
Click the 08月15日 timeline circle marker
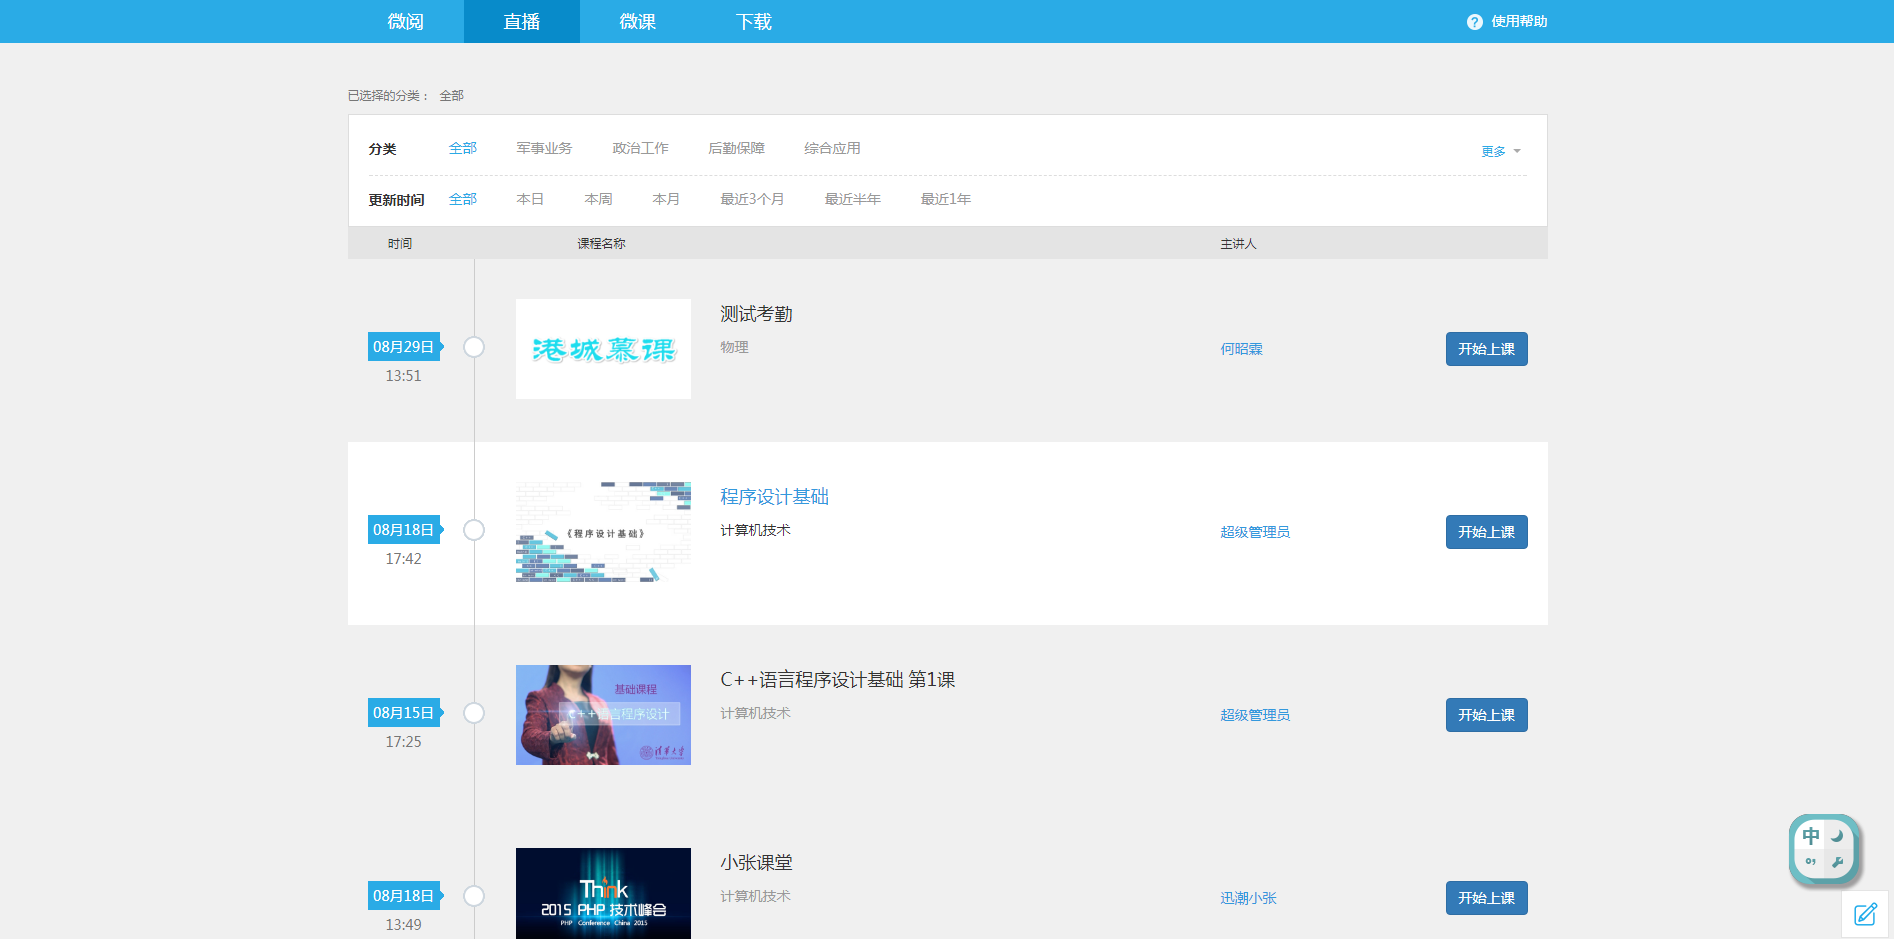click(474, 713)
